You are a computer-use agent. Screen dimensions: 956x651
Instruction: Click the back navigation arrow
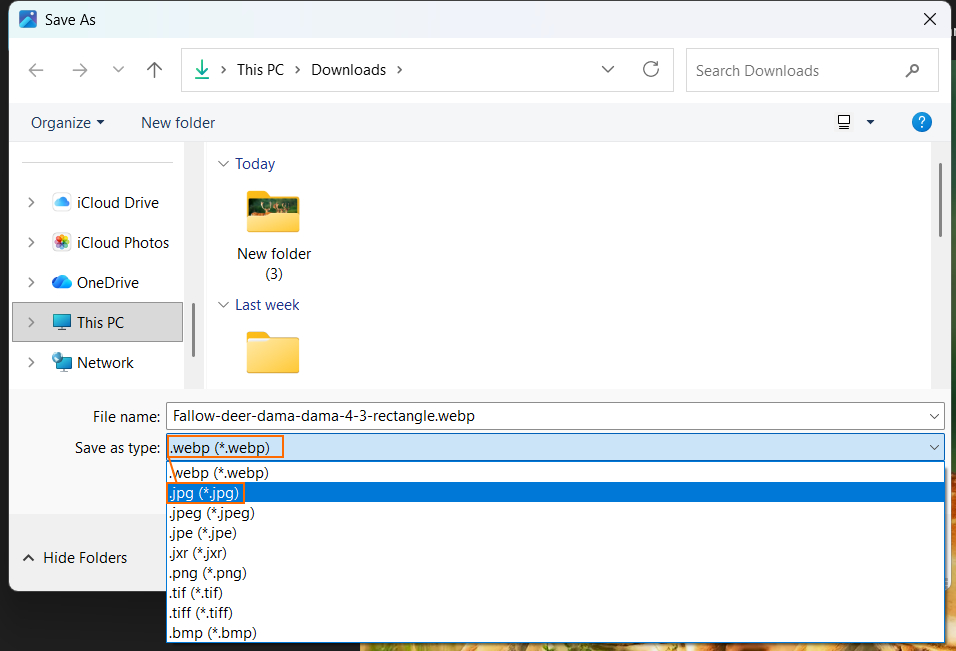click(36, 70)
